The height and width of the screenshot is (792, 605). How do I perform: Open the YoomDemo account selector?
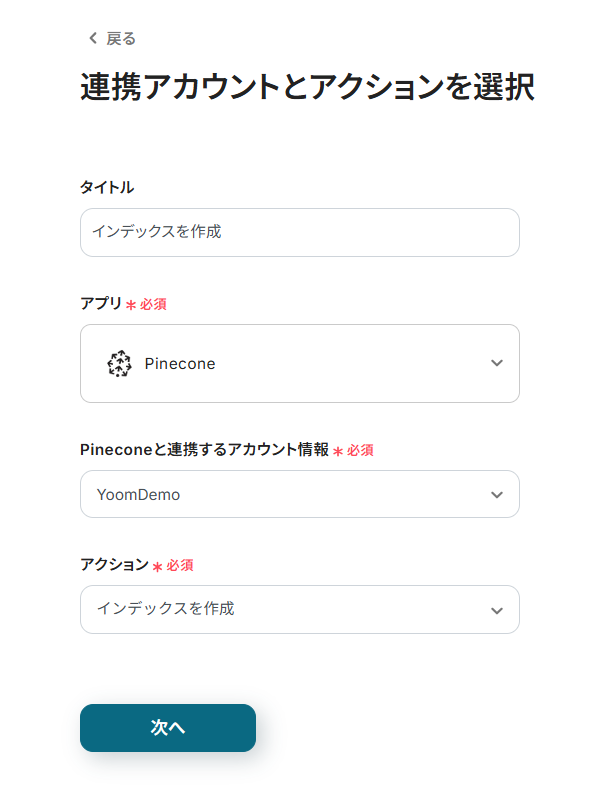300,494
